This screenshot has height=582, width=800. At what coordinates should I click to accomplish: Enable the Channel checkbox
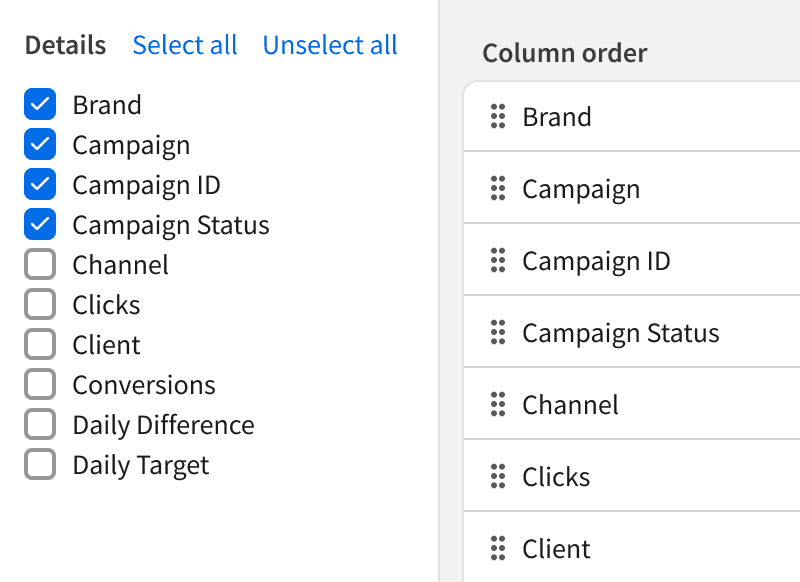(40, 265)
